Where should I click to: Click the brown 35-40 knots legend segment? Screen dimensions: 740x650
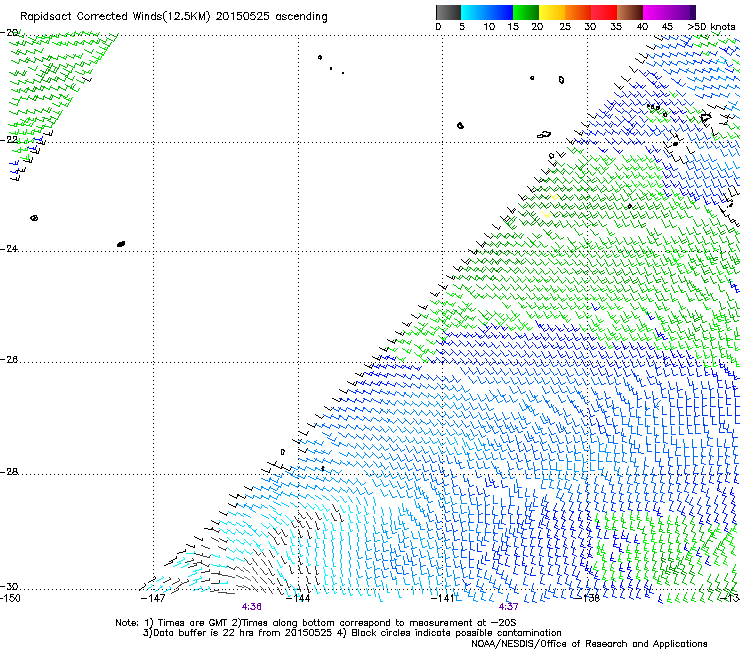point(630,12)
